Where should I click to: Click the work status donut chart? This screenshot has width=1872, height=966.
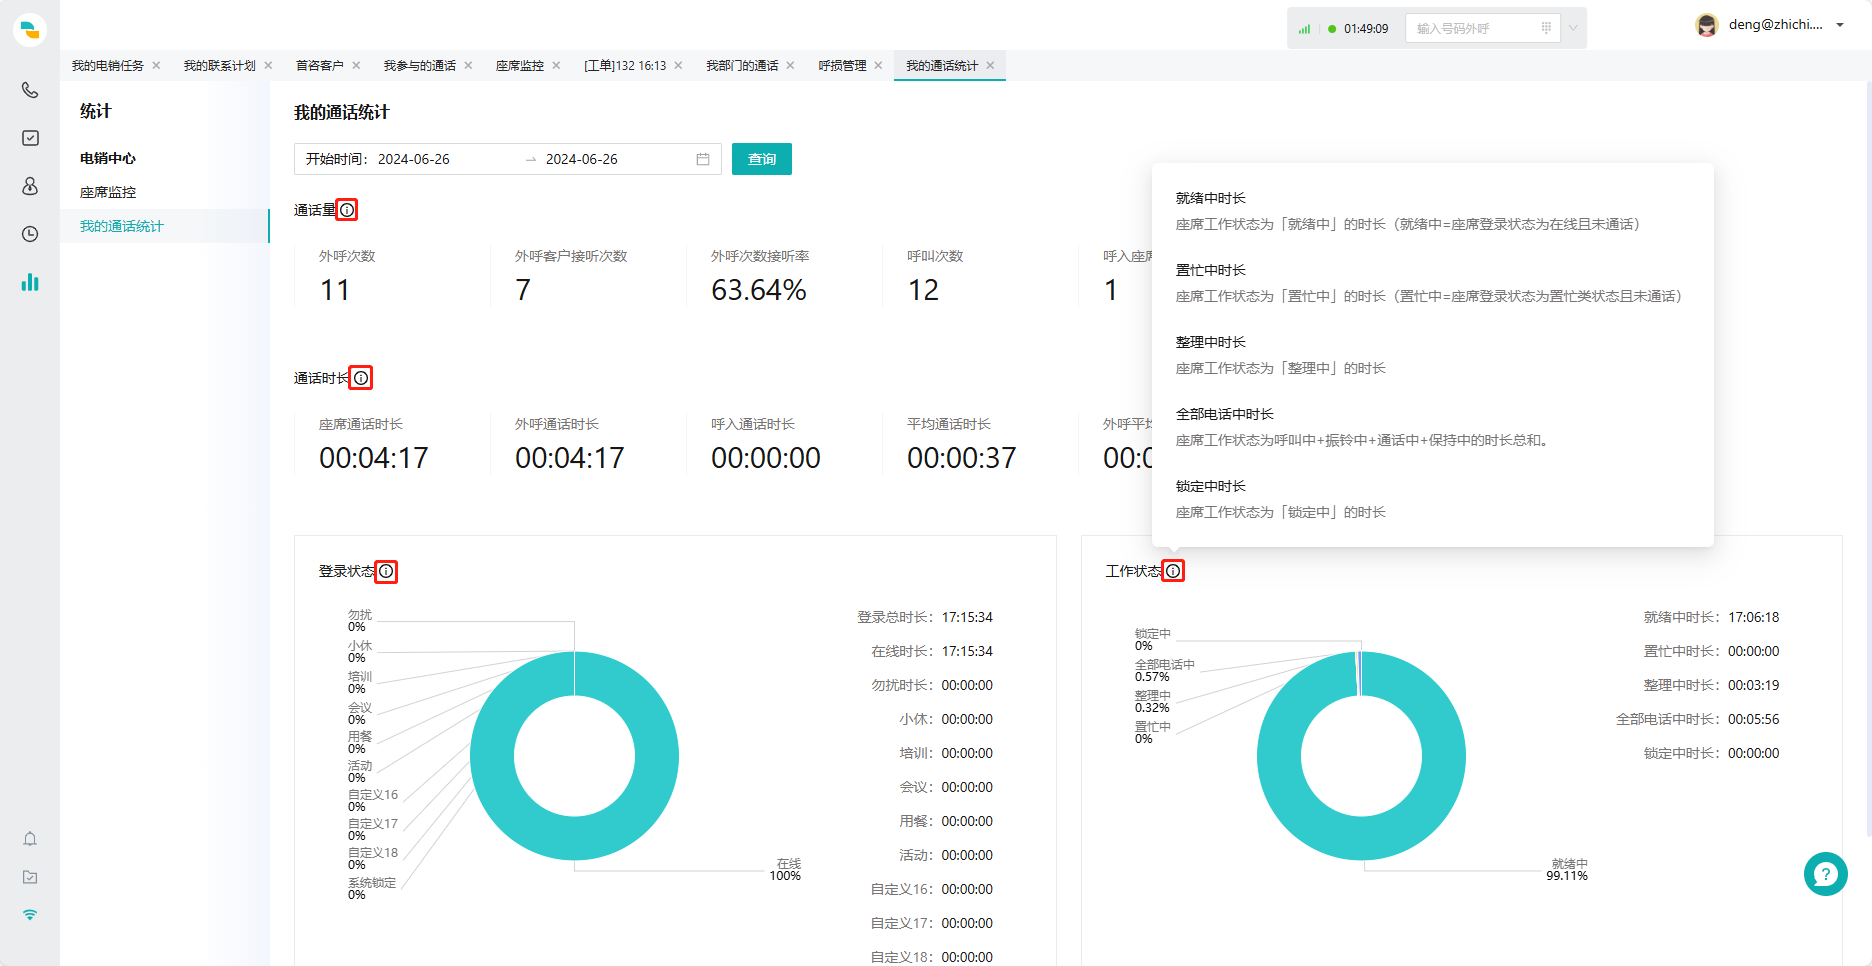(x=1361, y=755)
